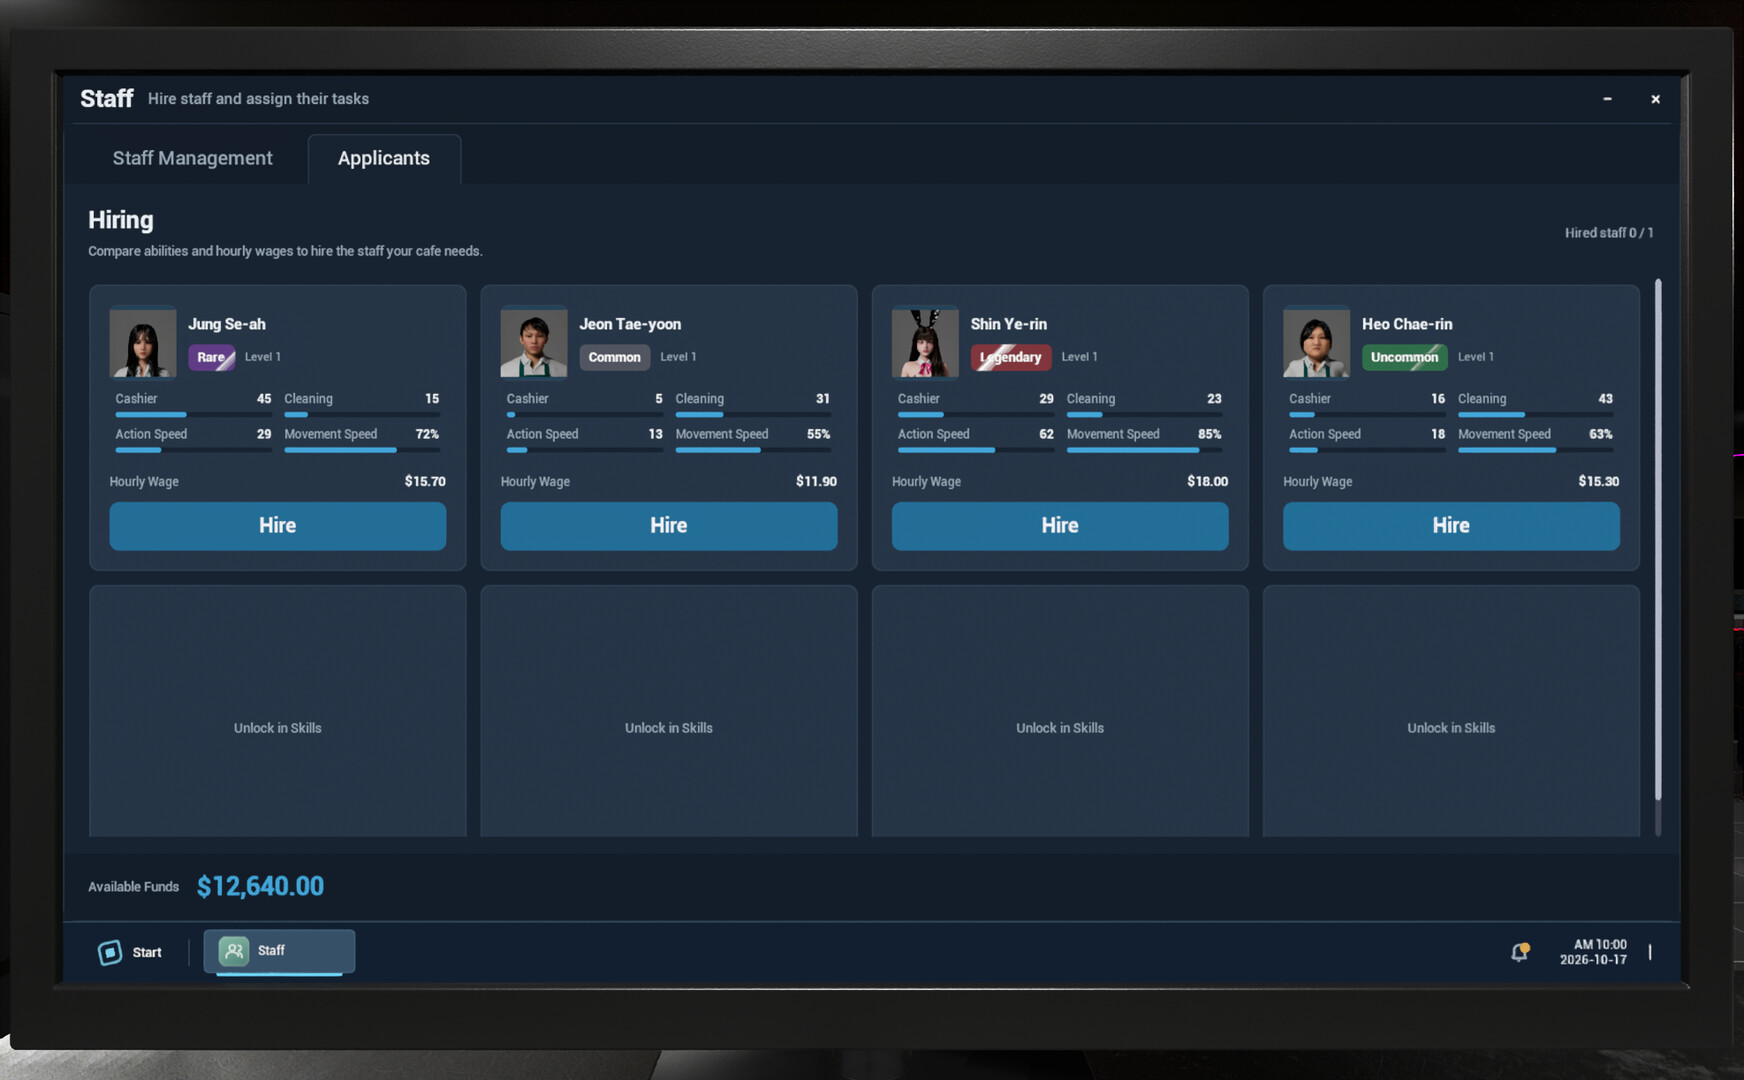
Task: Click Hired staff 0 / 1 counter
Action: pyautogui.click(x=1609, y=233)
